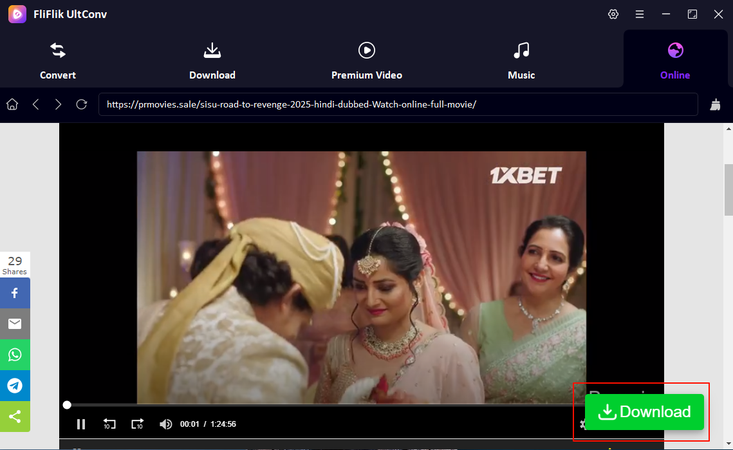This screenshot has height=450, width=733.
Task: Click the 00:01 / 1:24:56 time display
Action: click(208, 424)
